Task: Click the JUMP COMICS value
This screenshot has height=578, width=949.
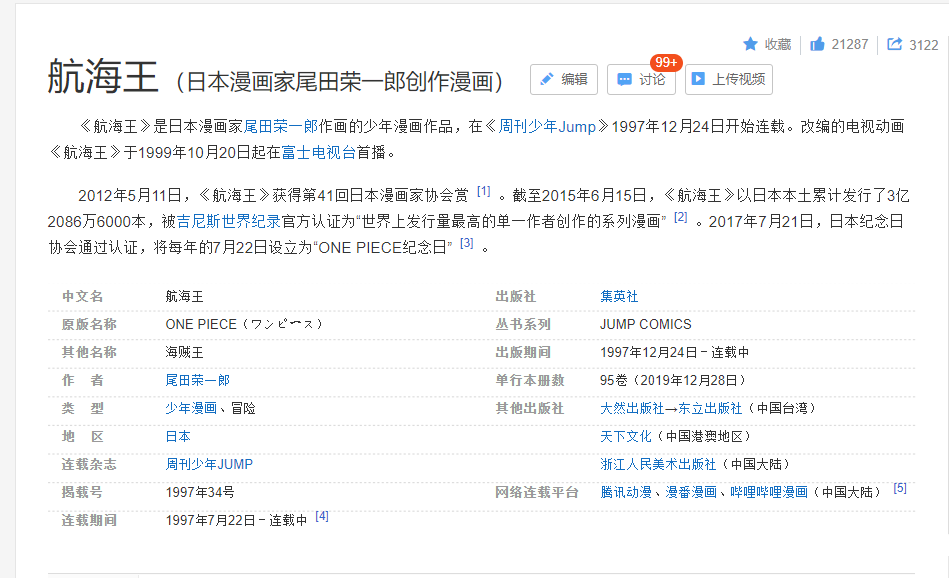Action: point(645,324)
